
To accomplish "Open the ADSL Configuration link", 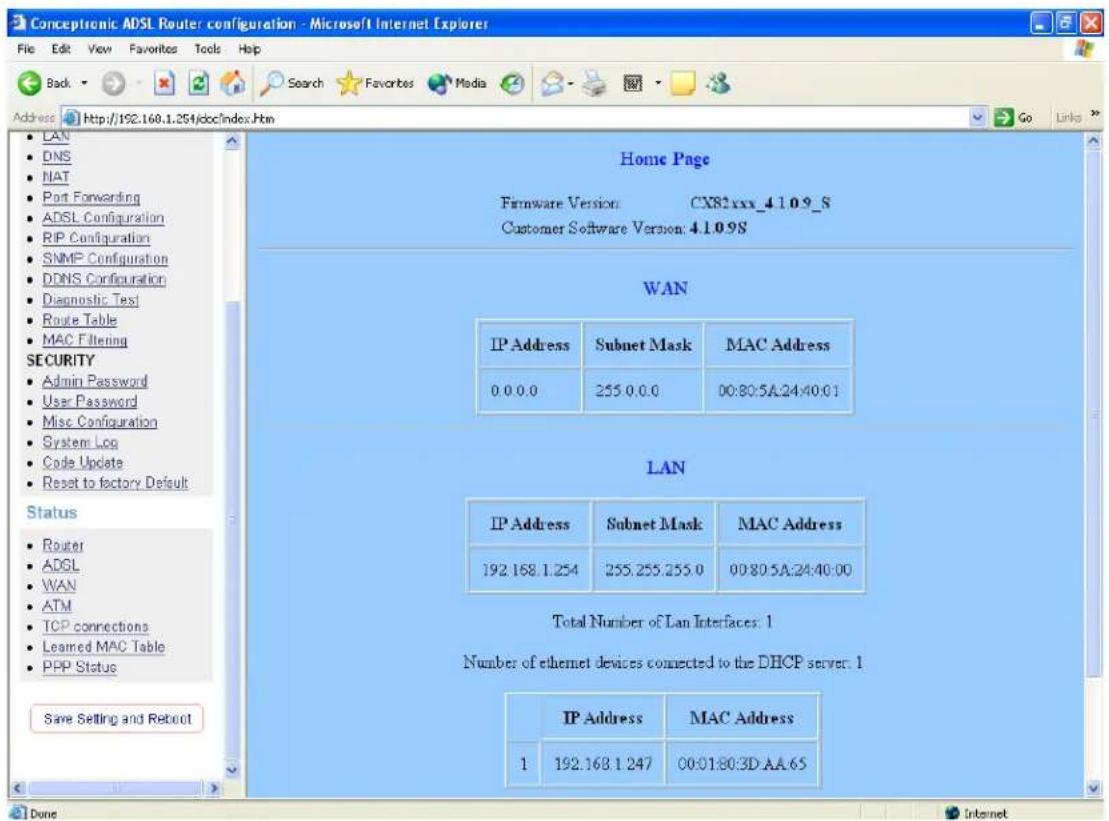I will pos(103,218).
